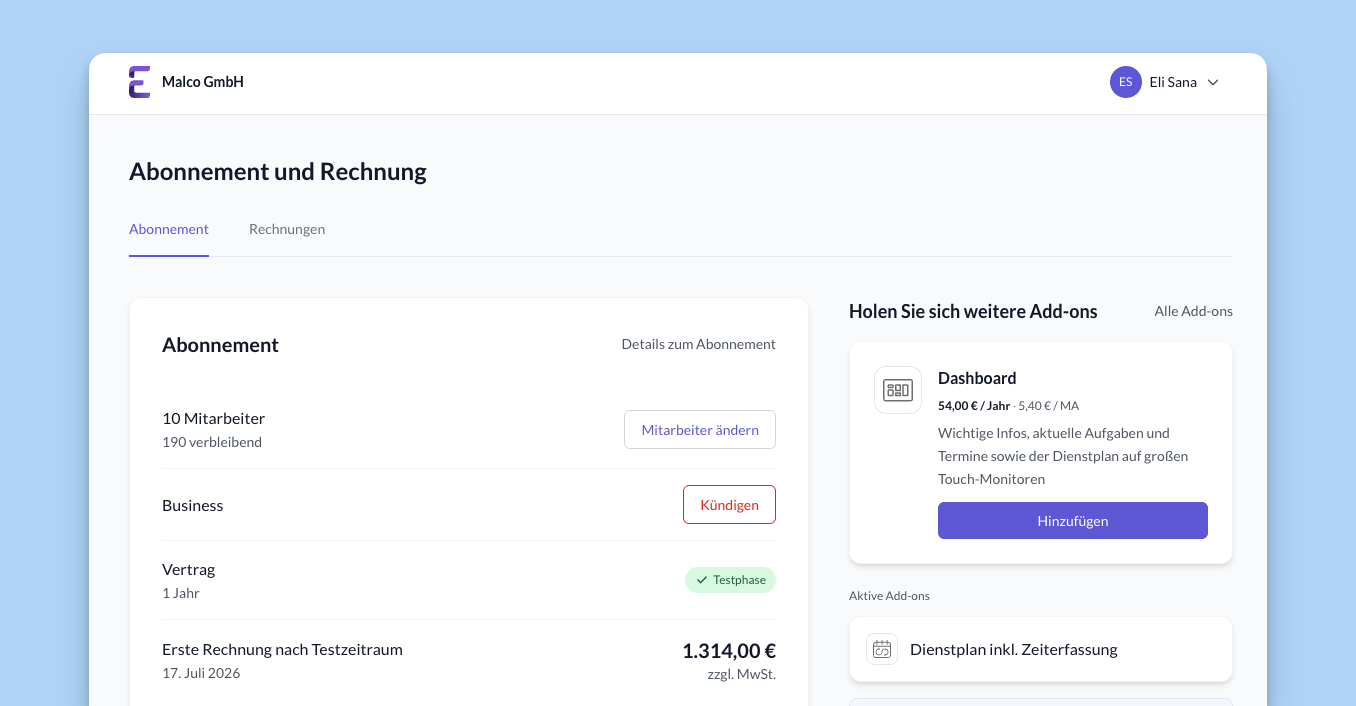
Task: Click the 190 verbleibend text
Action: tap(212, 442)
